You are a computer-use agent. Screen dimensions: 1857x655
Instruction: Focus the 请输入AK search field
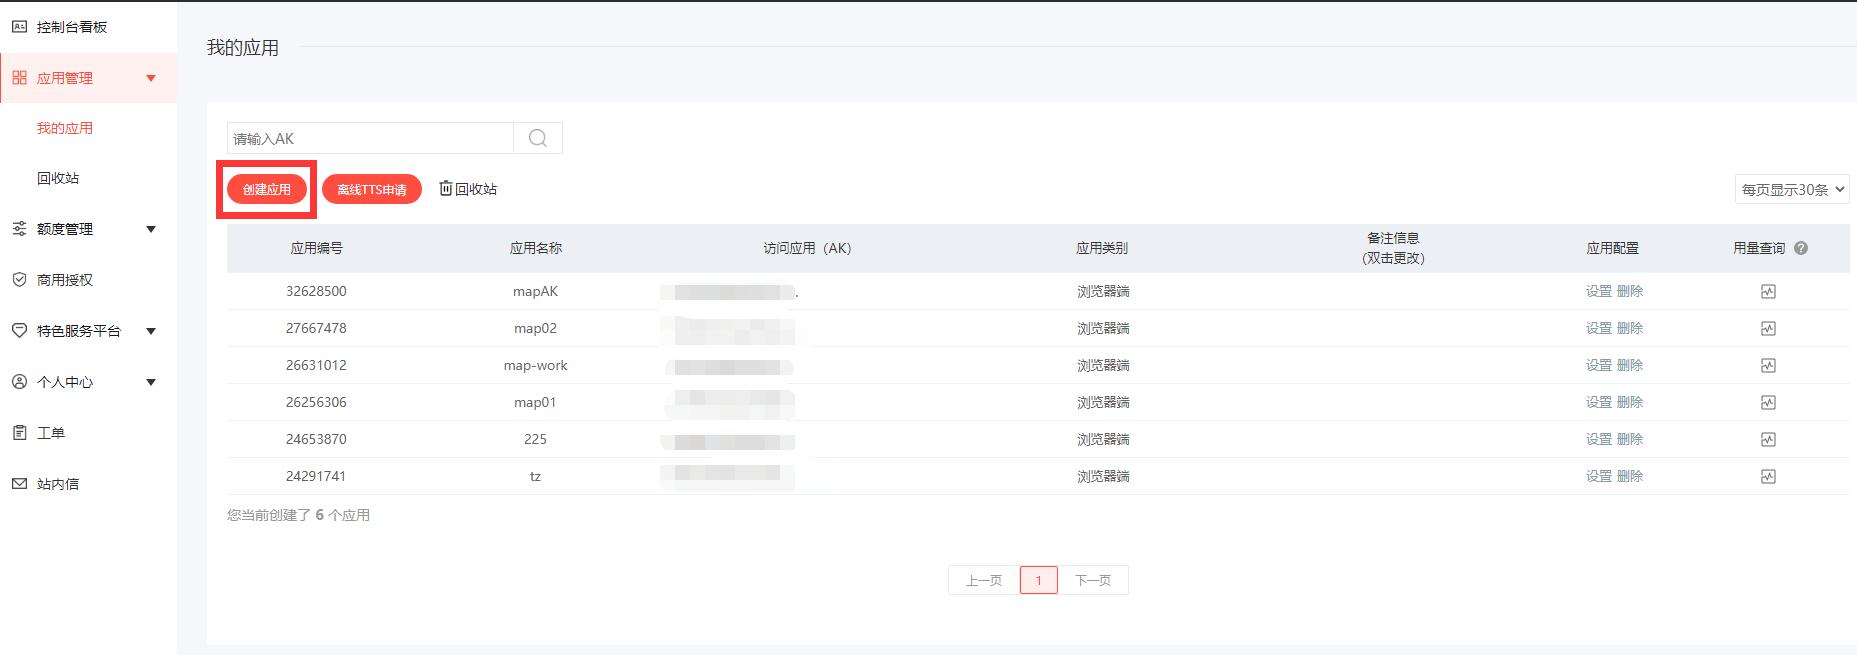tap(370, 138)
